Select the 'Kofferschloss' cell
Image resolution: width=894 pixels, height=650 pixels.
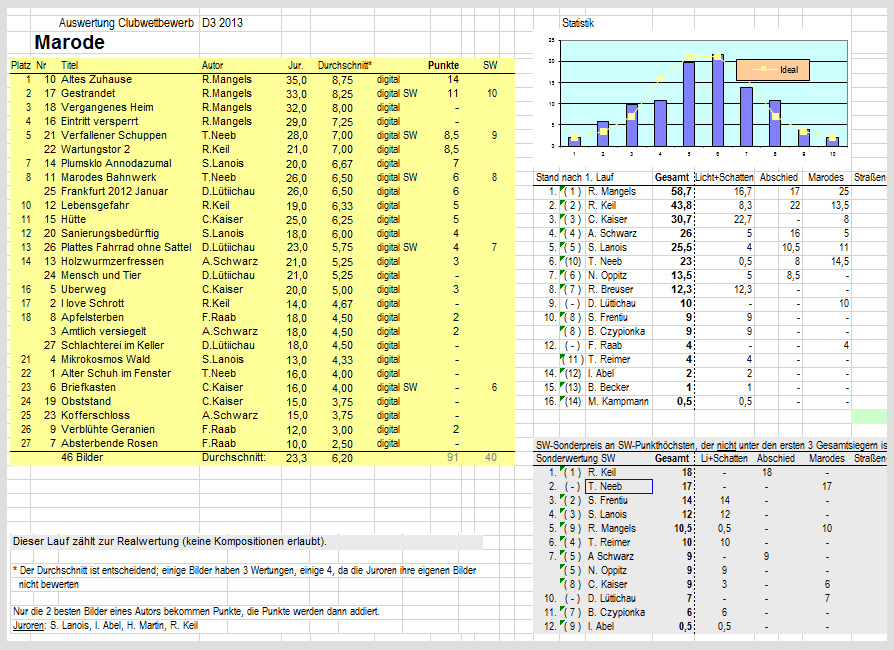tap(95, 415)
